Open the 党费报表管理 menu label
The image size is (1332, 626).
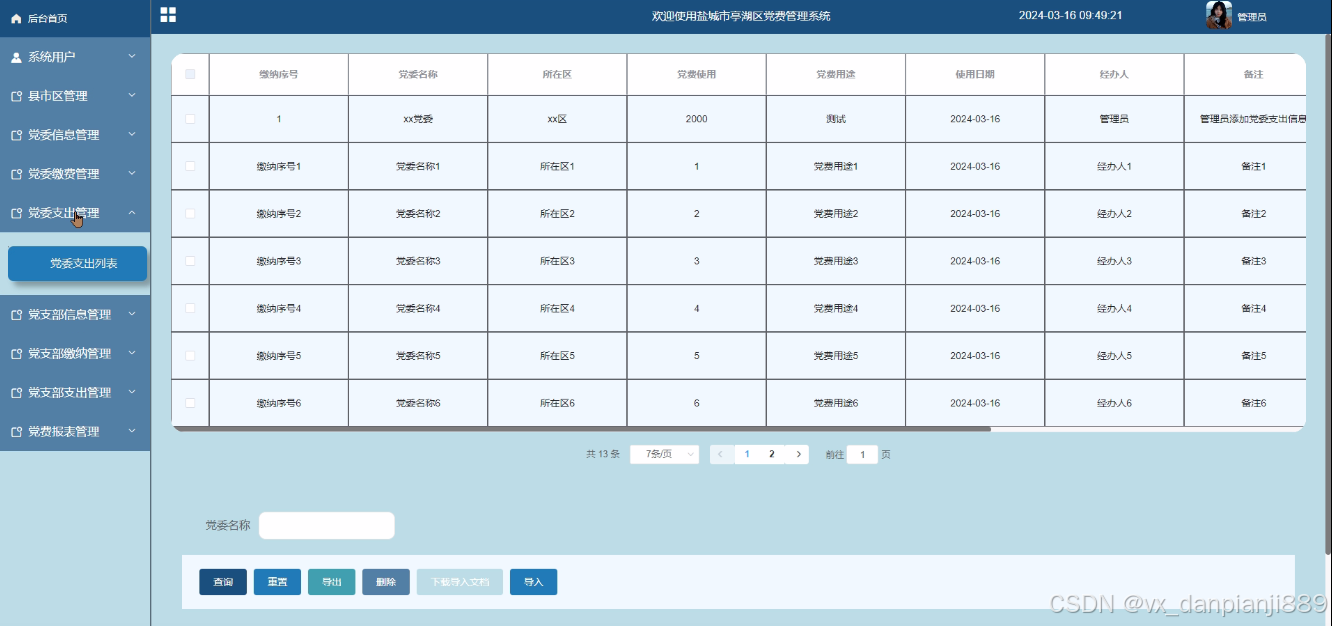tap(64, 431)
